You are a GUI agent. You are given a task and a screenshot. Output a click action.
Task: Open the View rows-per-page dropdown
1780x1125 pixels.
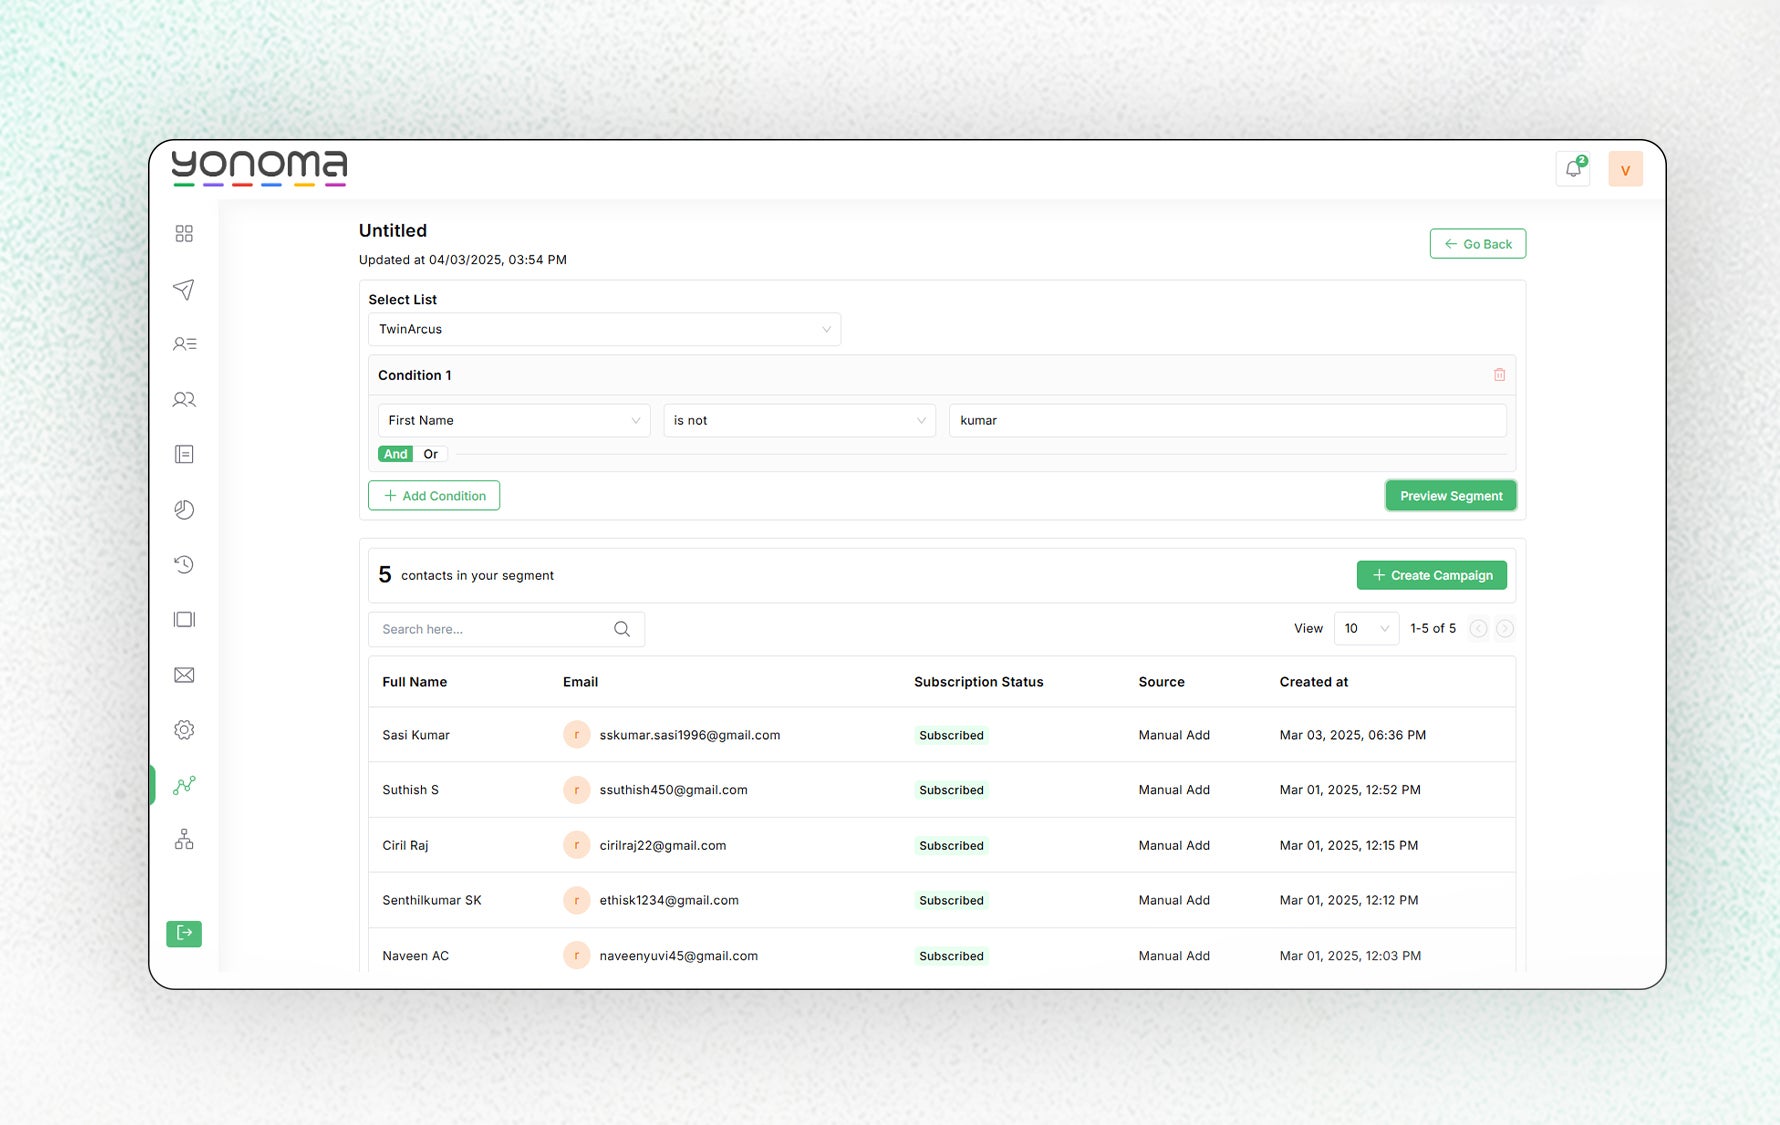click(x=1366, y=629)
